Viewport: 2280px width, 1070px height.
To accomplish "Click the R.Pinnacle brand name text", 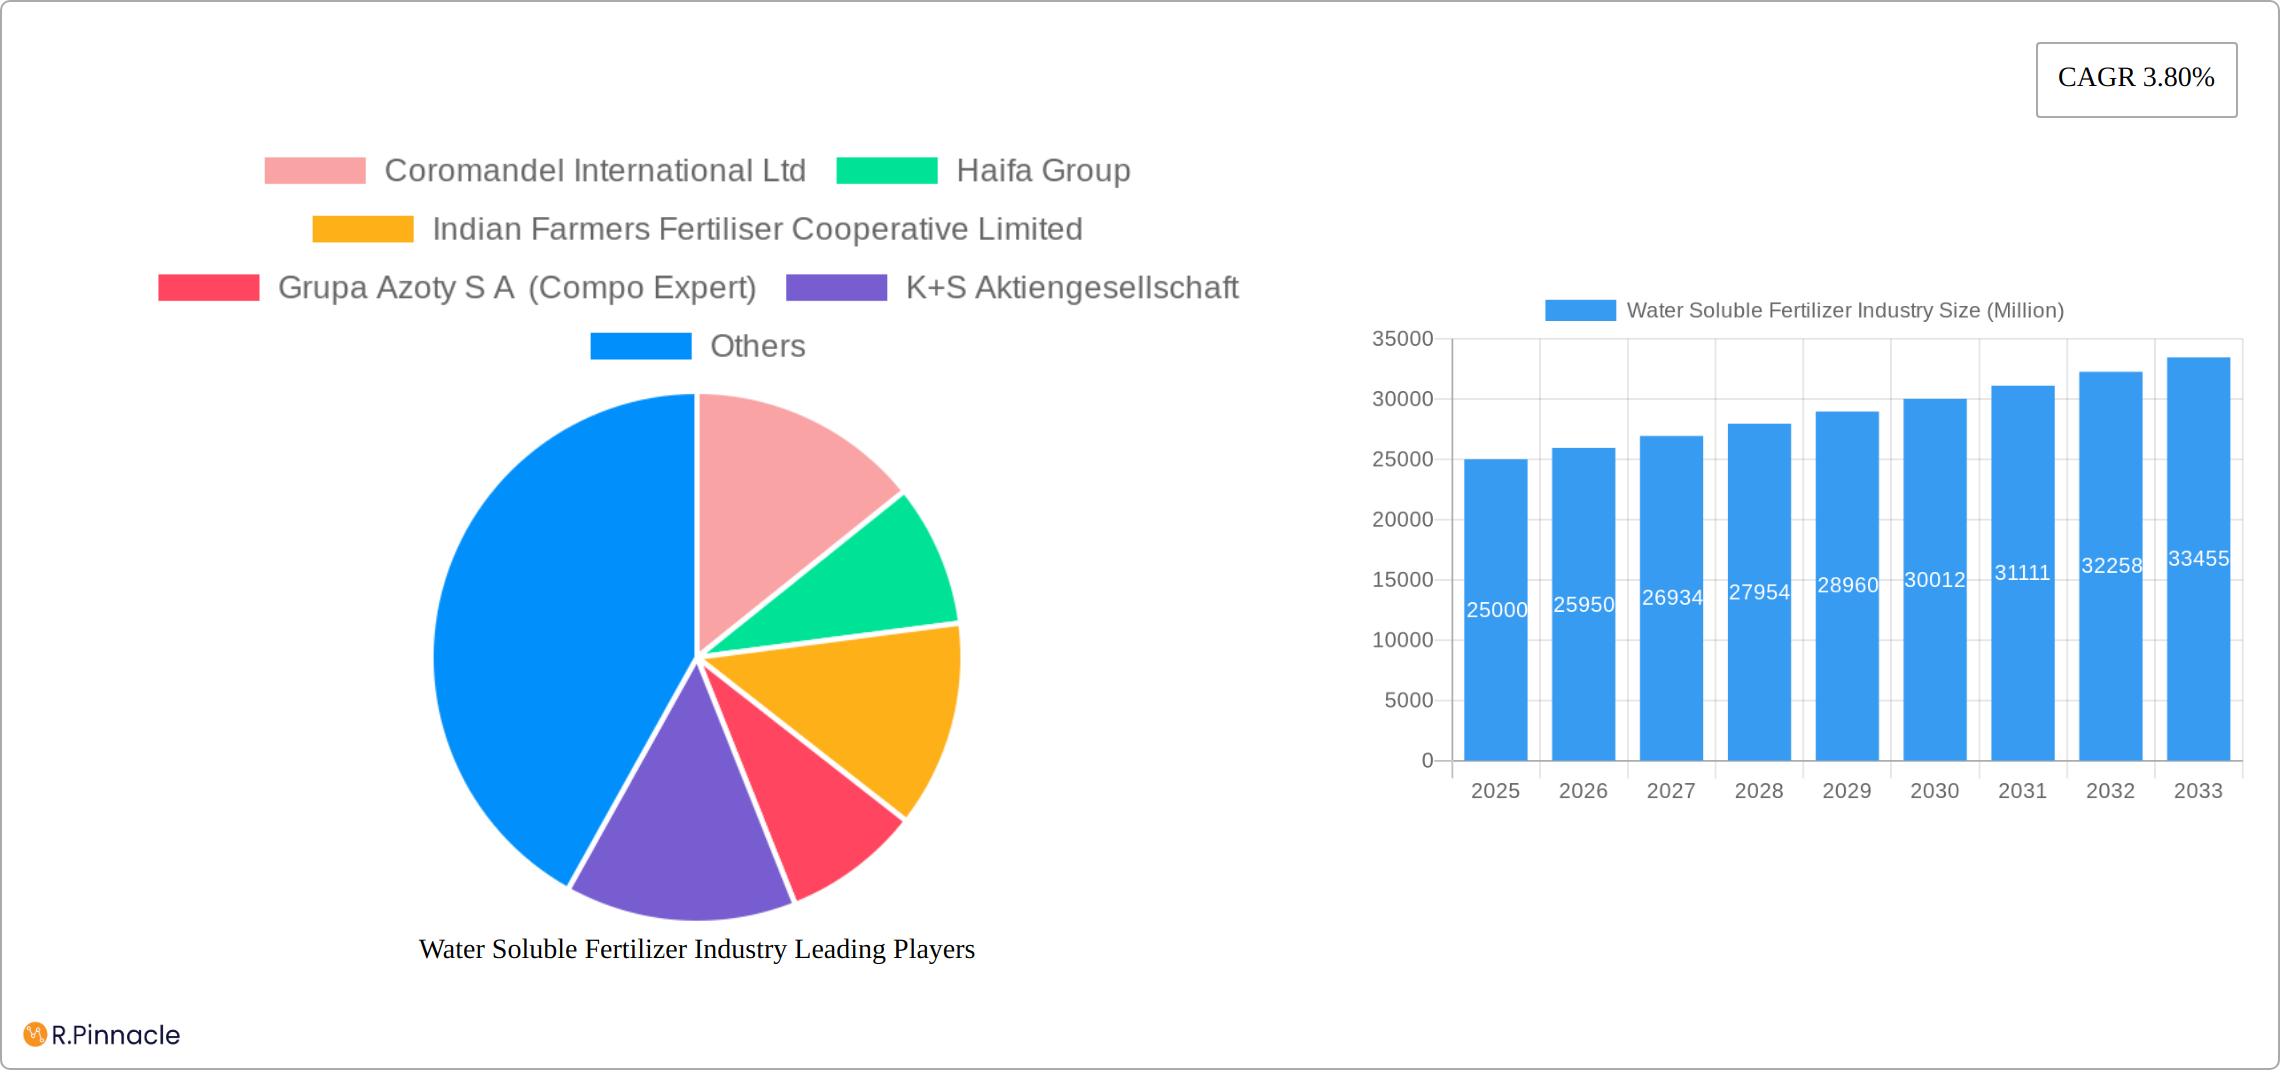I will (x=116, y=1035).
